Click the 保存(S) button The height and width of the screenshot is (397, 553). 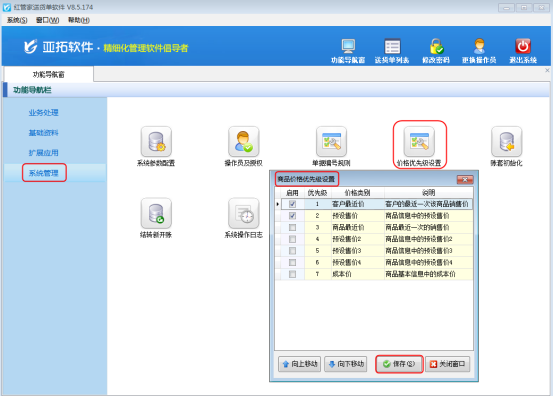[399, 364]
